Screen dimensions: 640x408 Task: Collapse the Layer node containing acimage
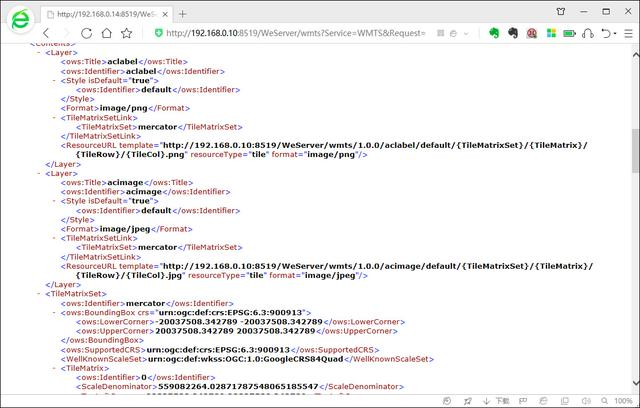[39, 173]
